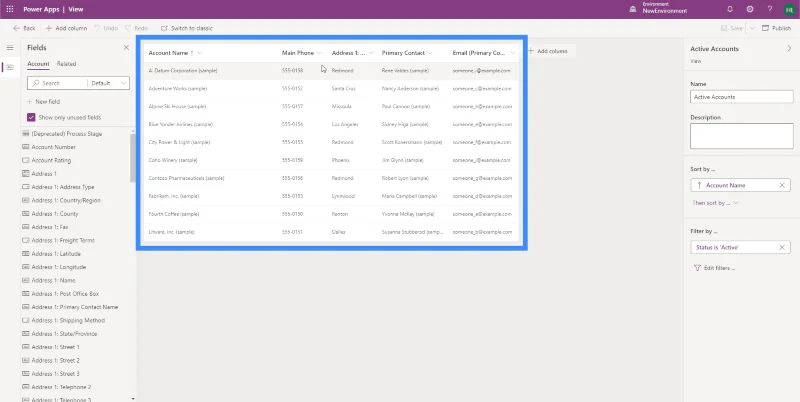Toggle Show only unused fields checkbox

[x=31, y=117]
